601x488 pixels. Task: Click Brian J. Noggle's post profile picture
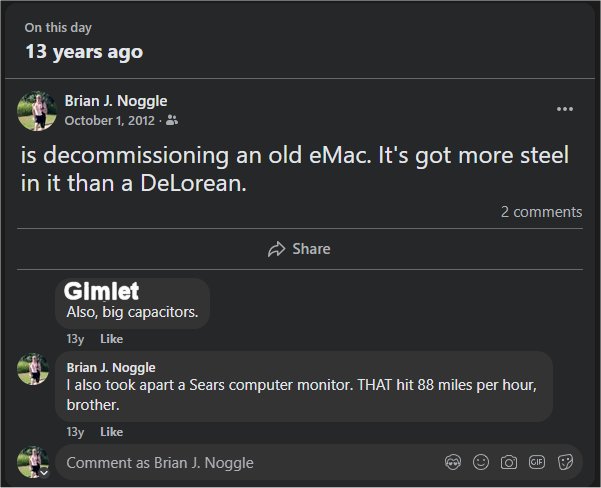click(37, 110)
